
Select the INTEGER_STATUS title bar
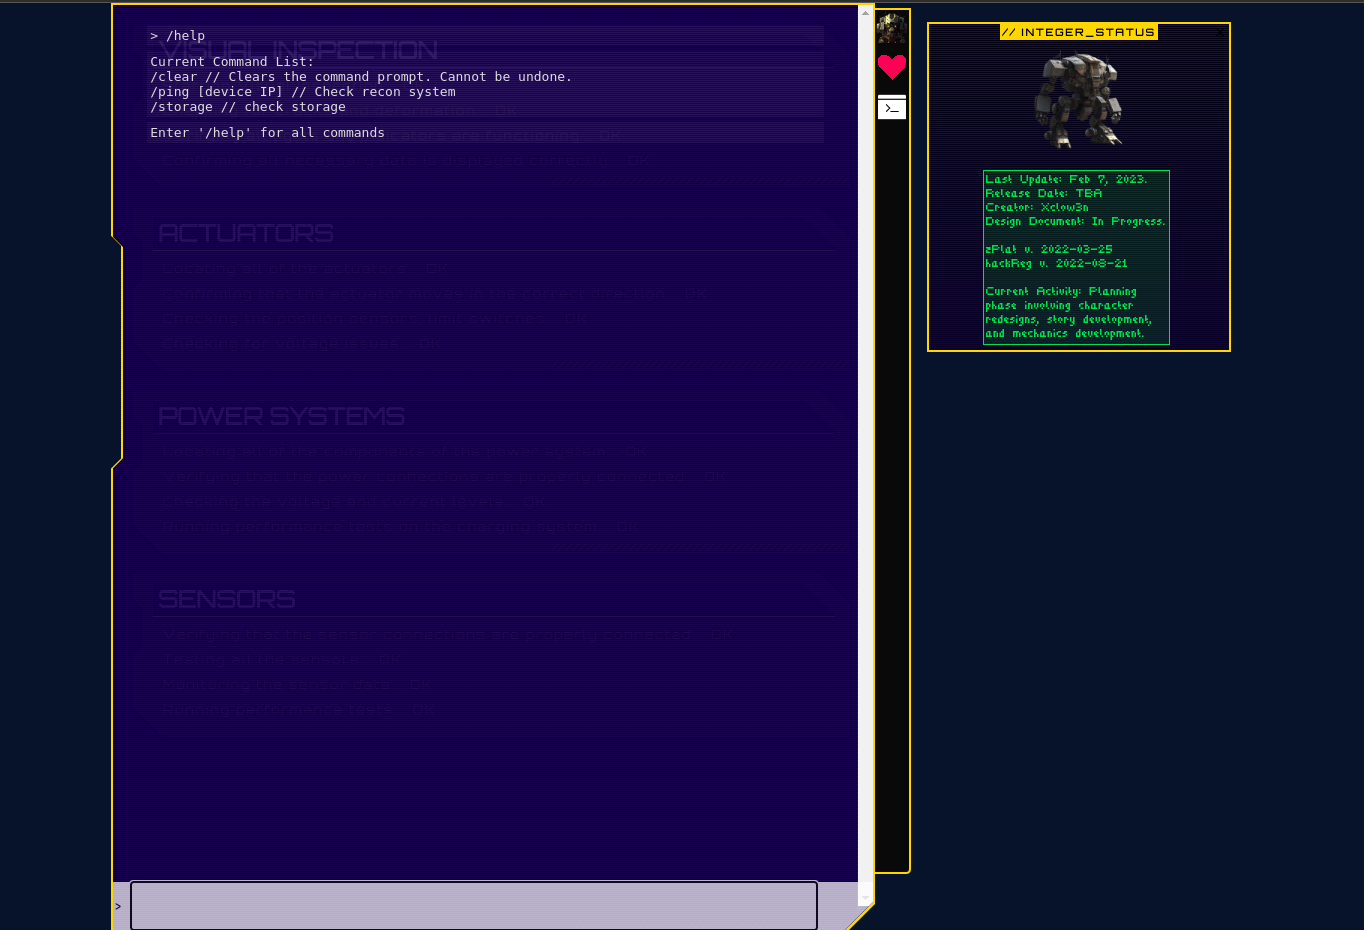(x=1079, y=32)
